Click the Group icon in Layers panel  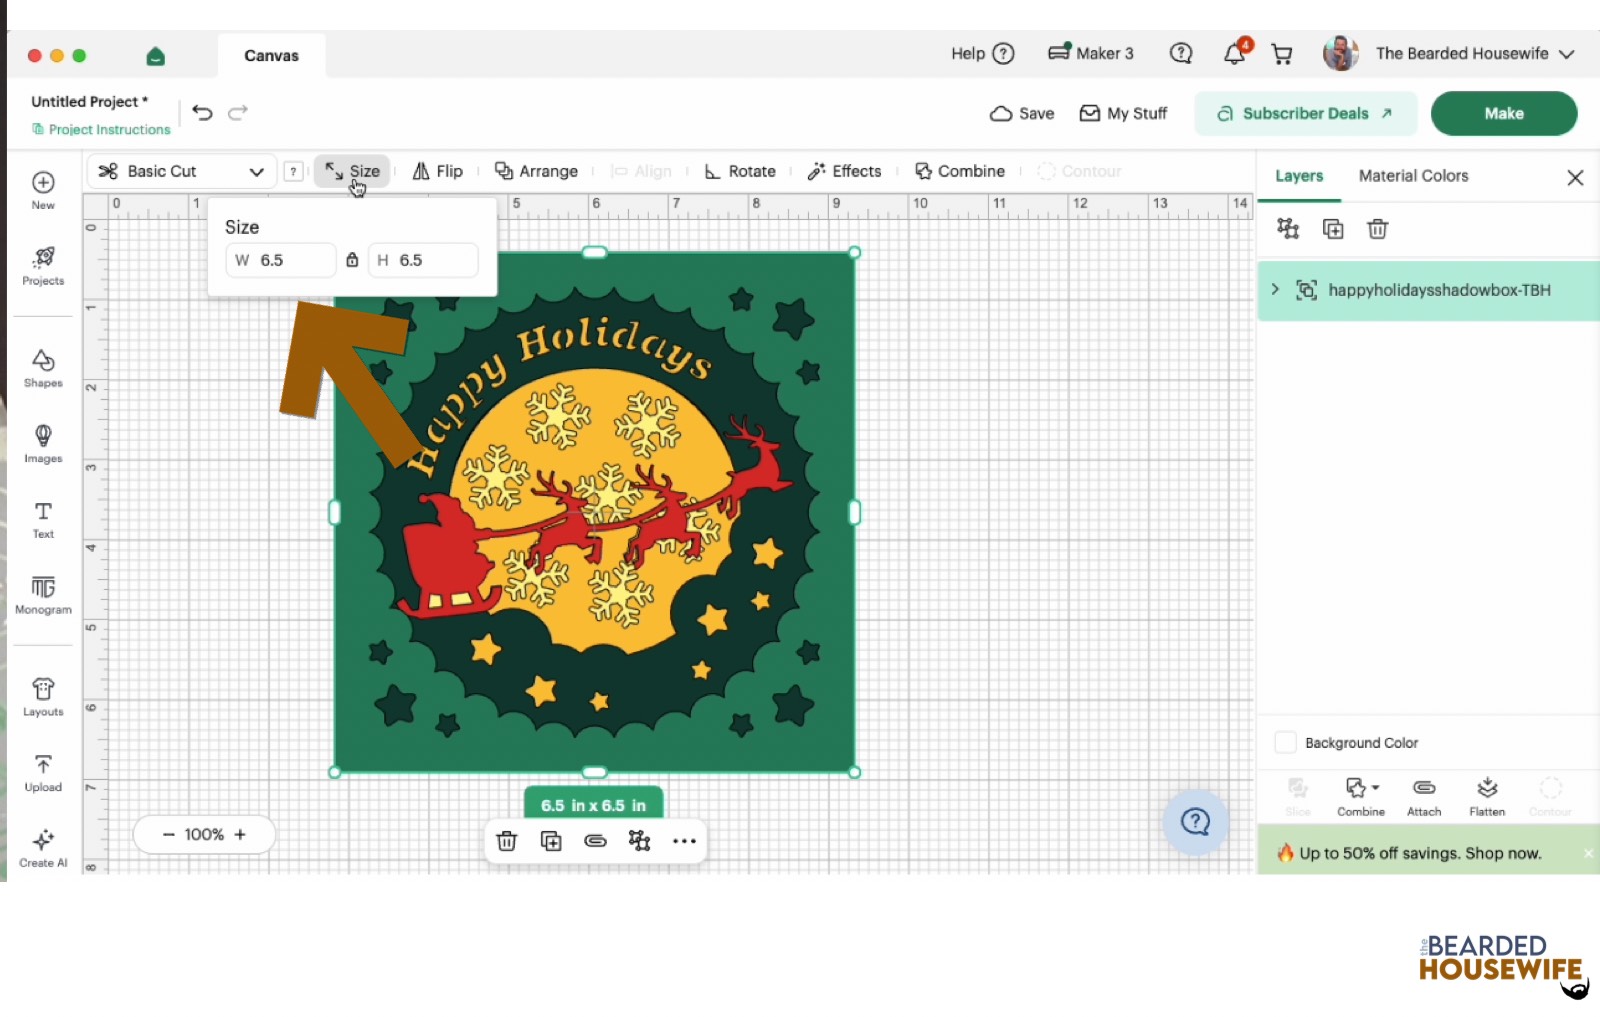click(x=1288, y=229)
